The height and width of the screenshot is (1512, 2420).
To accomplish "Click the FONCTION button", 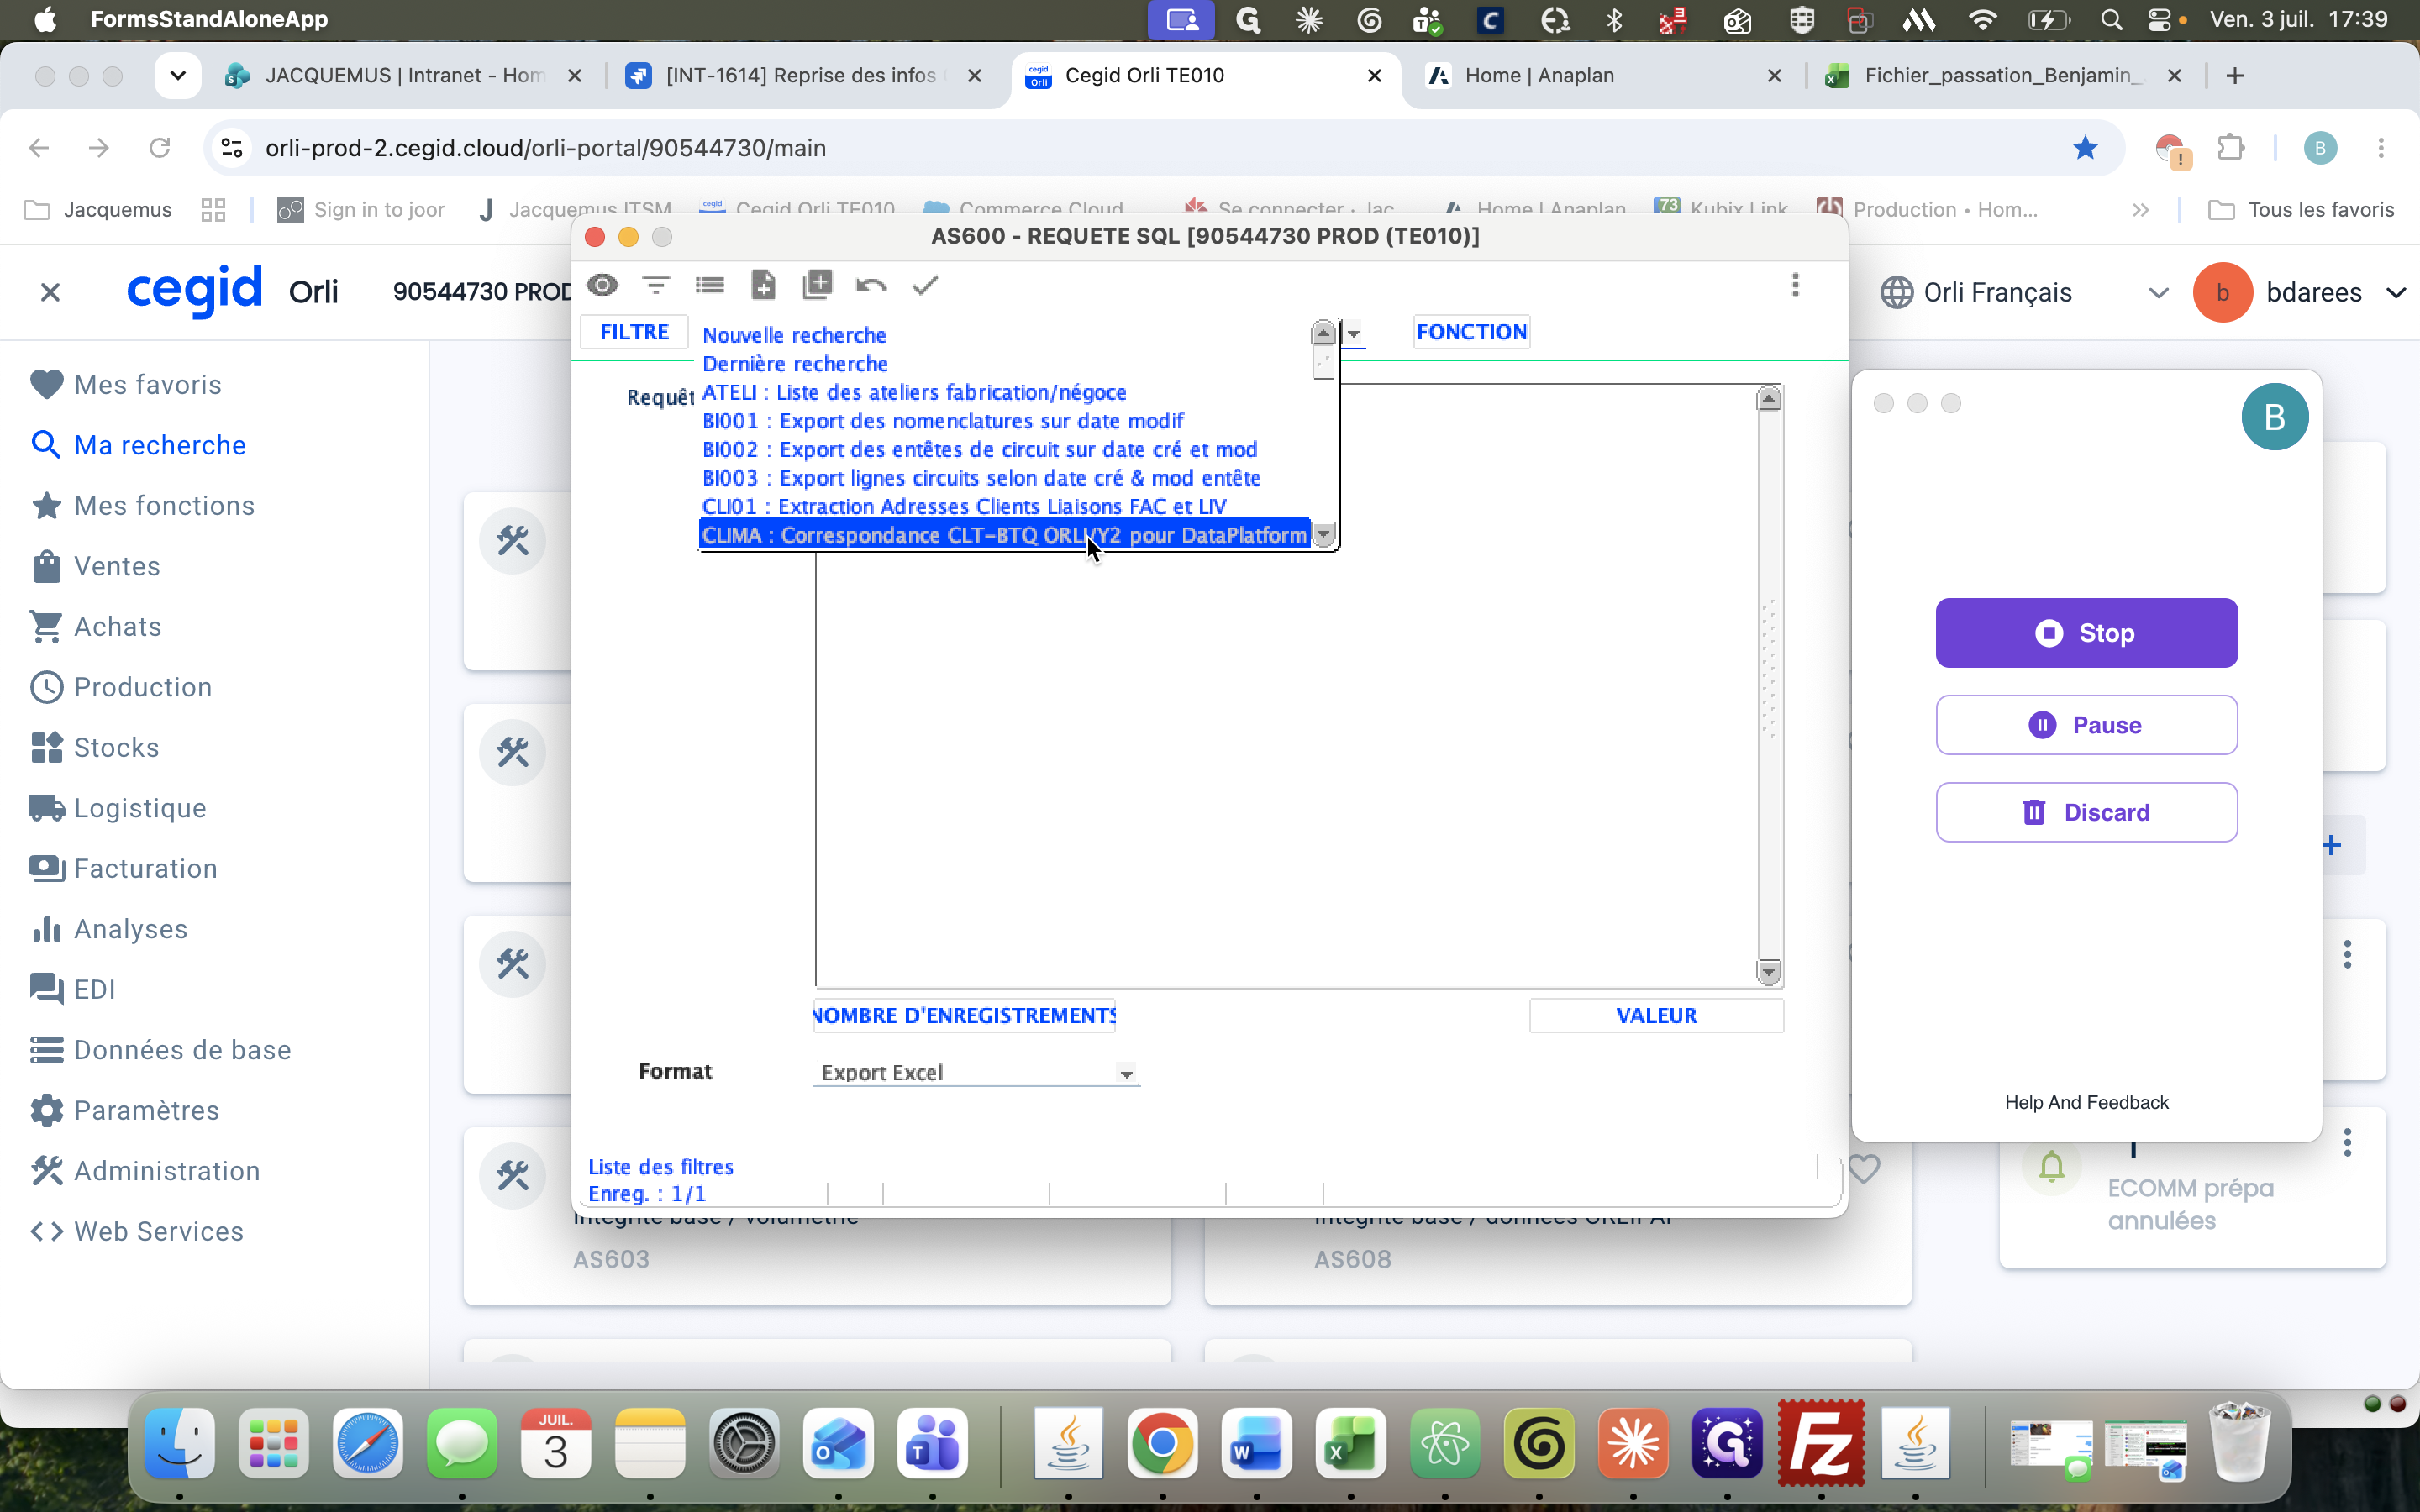I will pyautogui.click(x=1471, y=332).
